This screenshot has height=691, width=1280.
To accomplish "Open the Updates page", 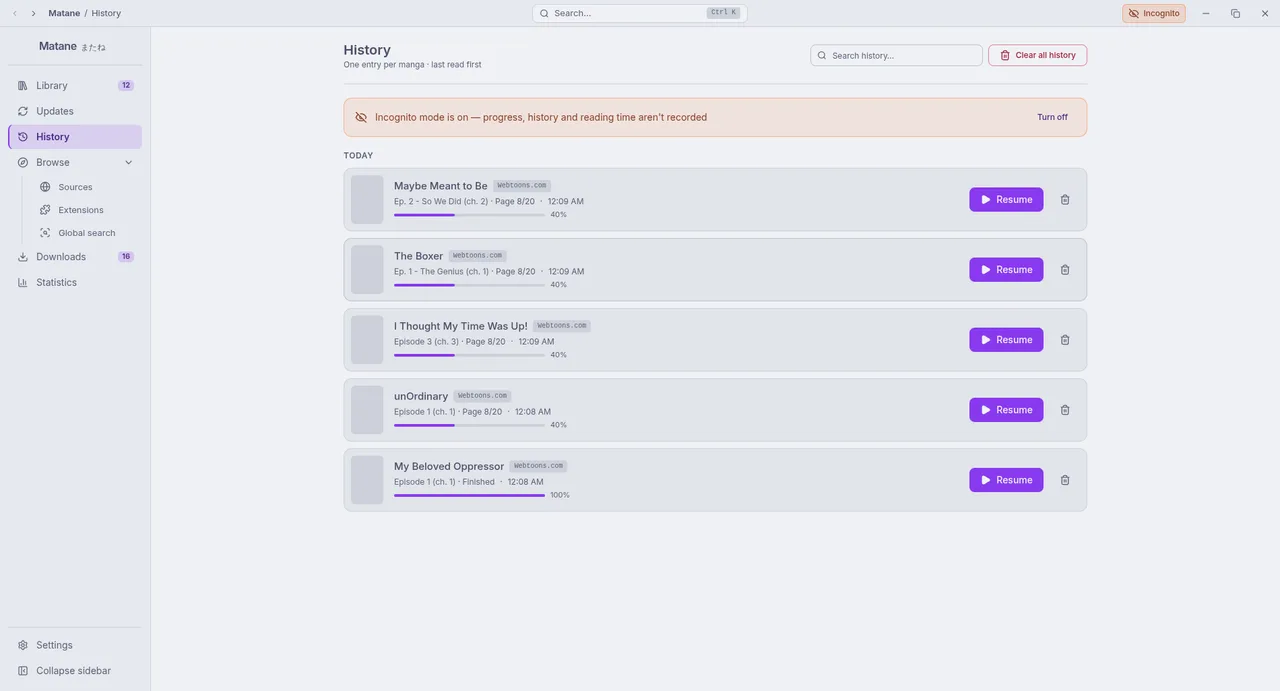I will coord(75,111).
